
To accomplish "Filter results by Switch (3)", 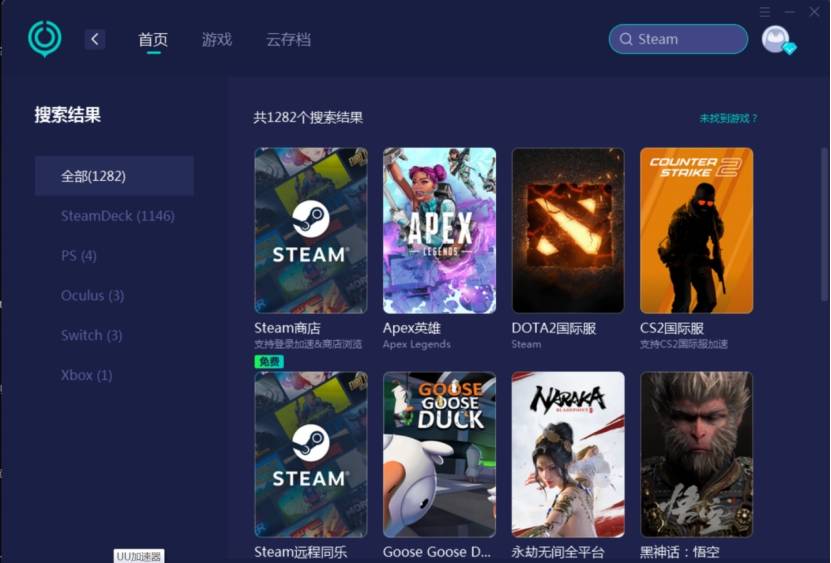I will (91, 336).
